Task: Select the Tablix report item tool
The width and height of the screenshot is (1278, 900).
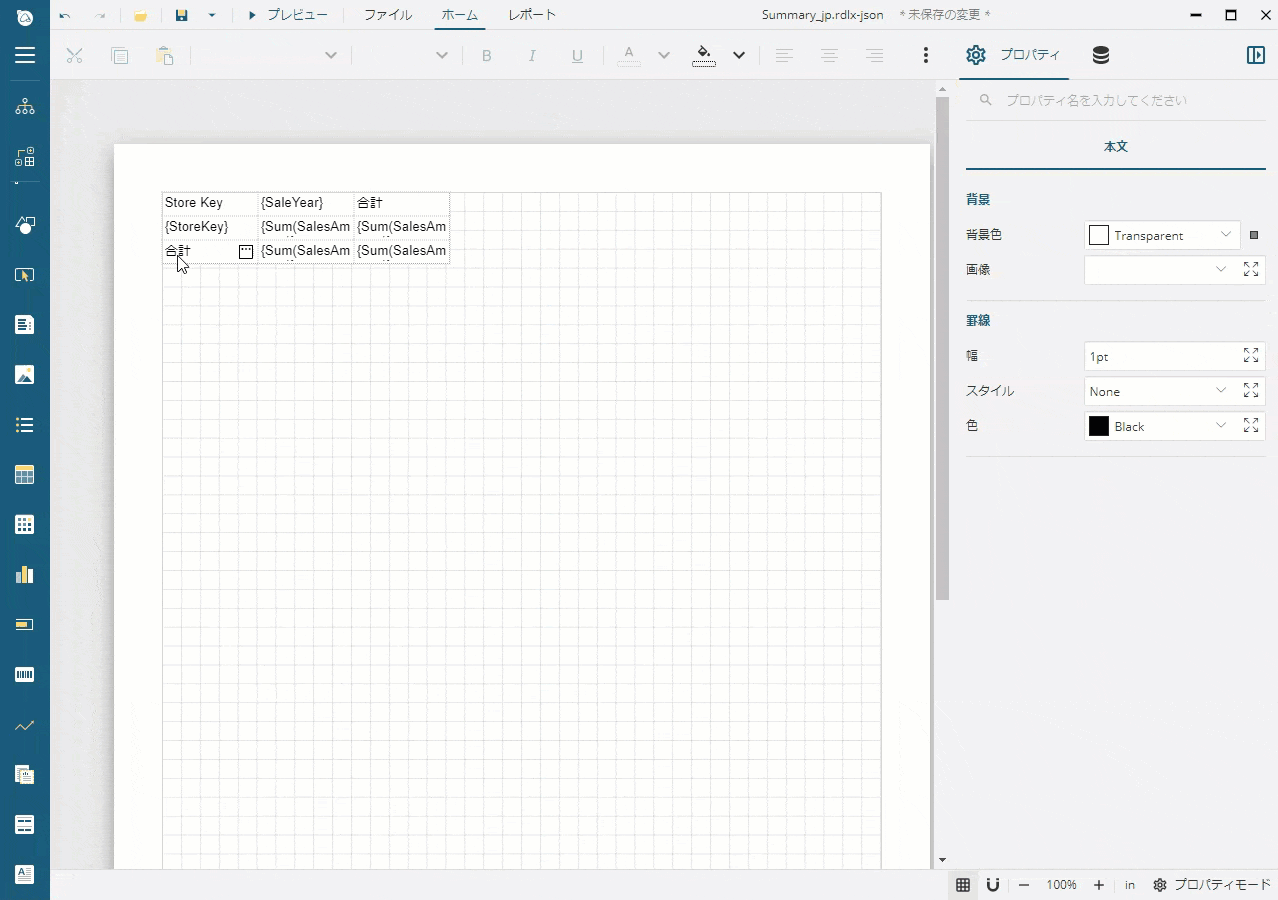Action: coord(24,524)
